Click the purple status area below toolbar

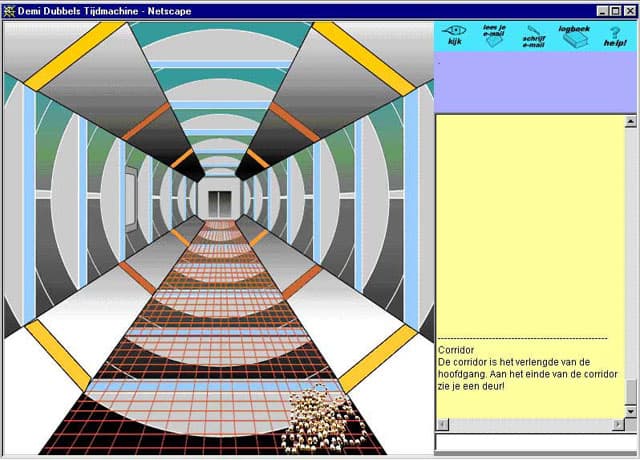[x=535, y=85]
